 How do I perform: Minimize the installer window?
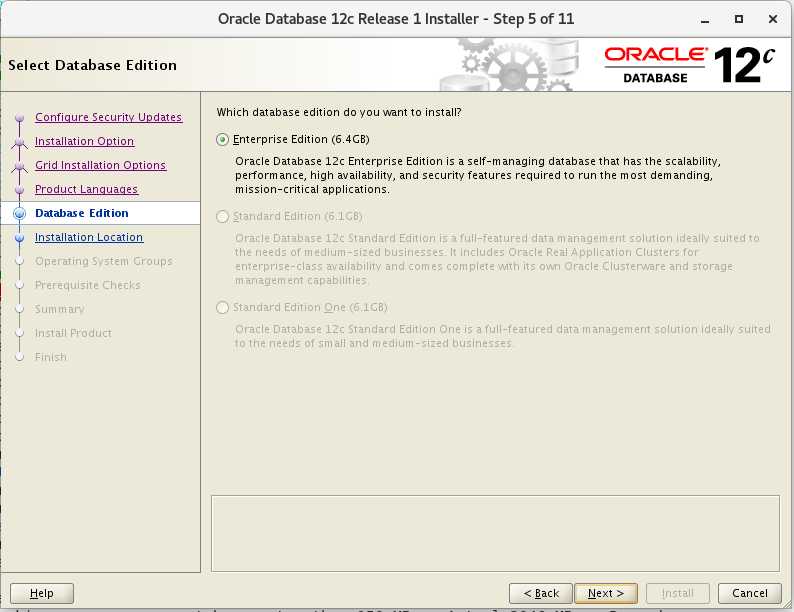pyautogui.click(x=705, y=19)
